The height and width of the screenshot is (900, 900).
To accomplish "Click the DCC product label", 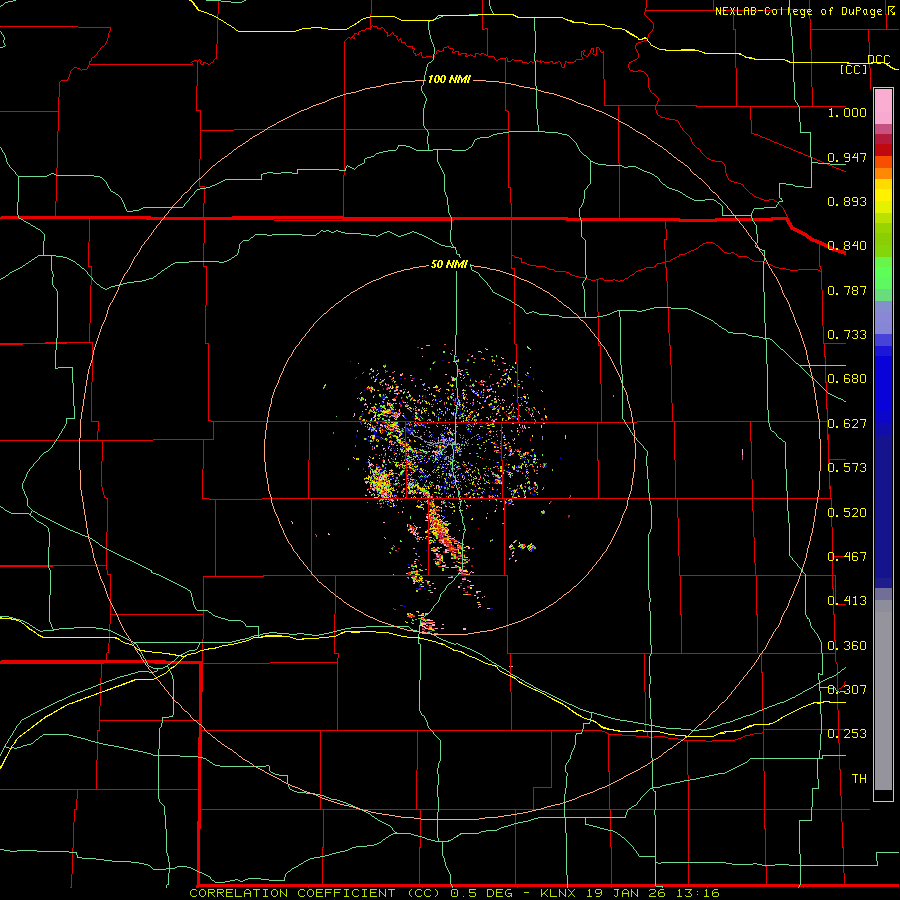I will click(x=878, y=59).
